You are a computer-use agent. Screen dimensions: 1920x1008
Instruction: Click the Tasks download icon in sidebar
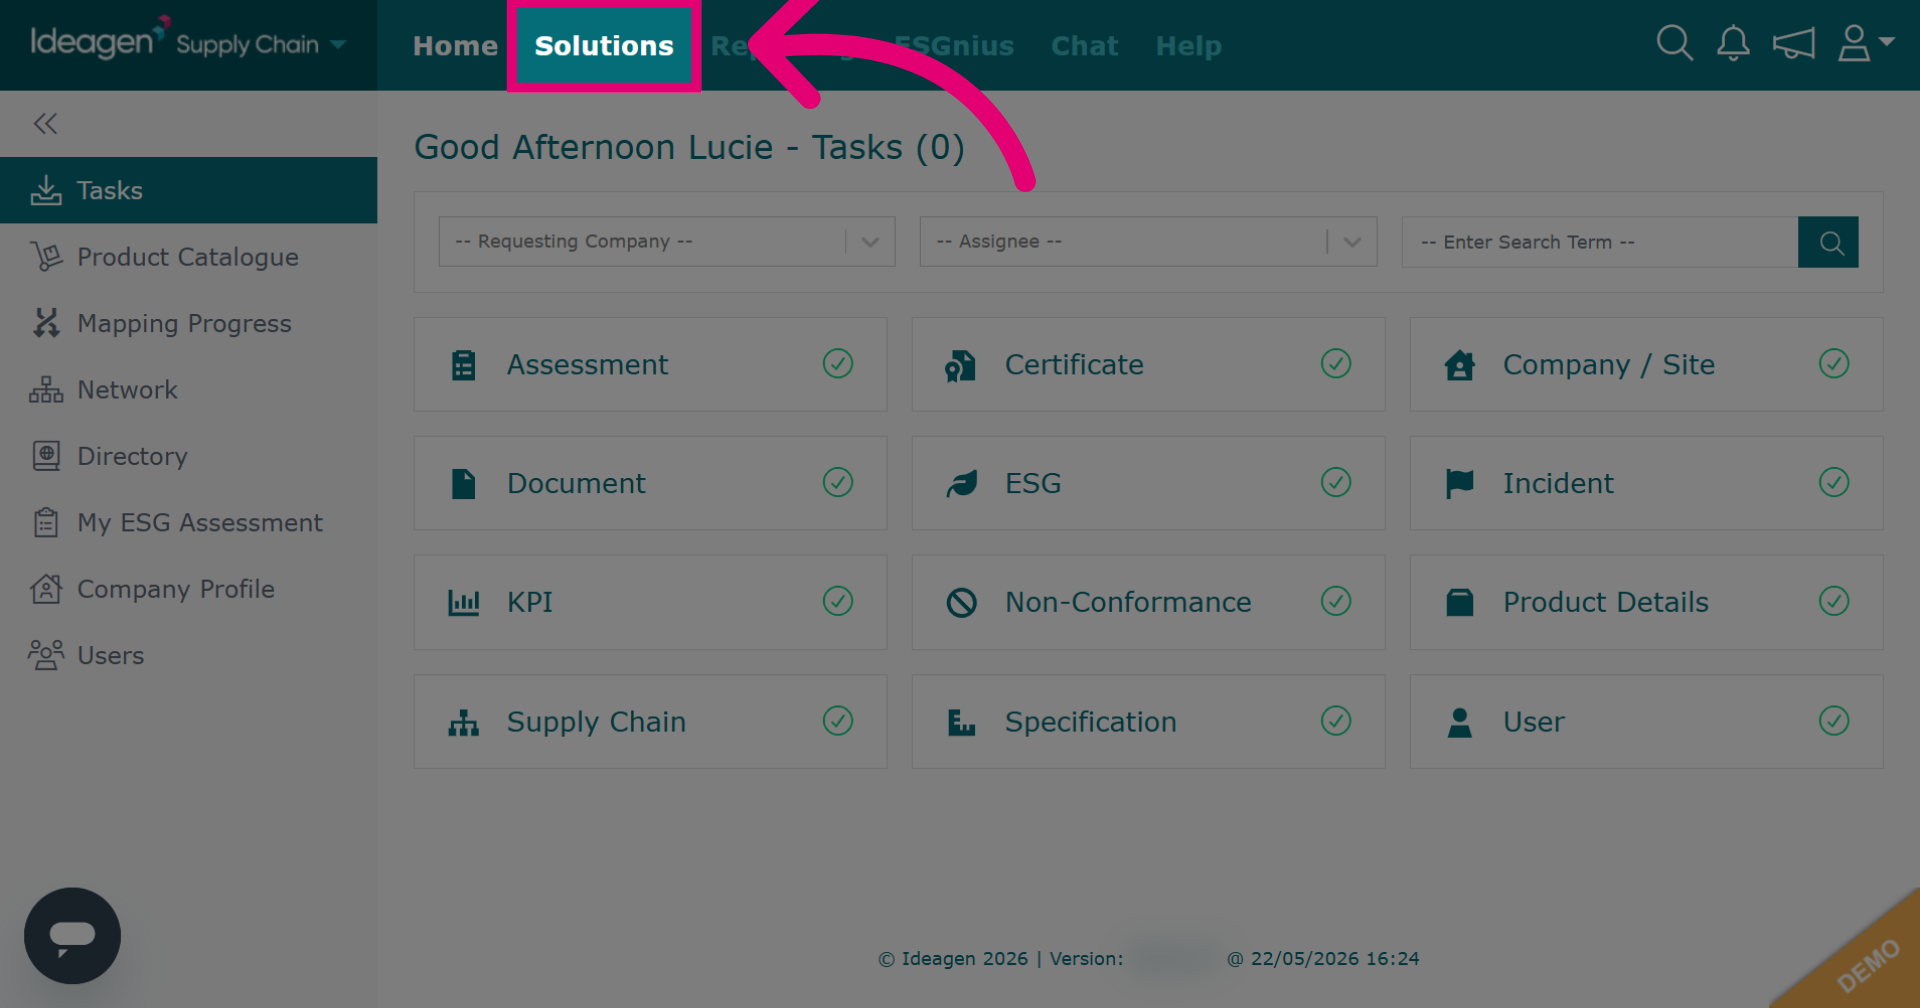coord(46,190)
